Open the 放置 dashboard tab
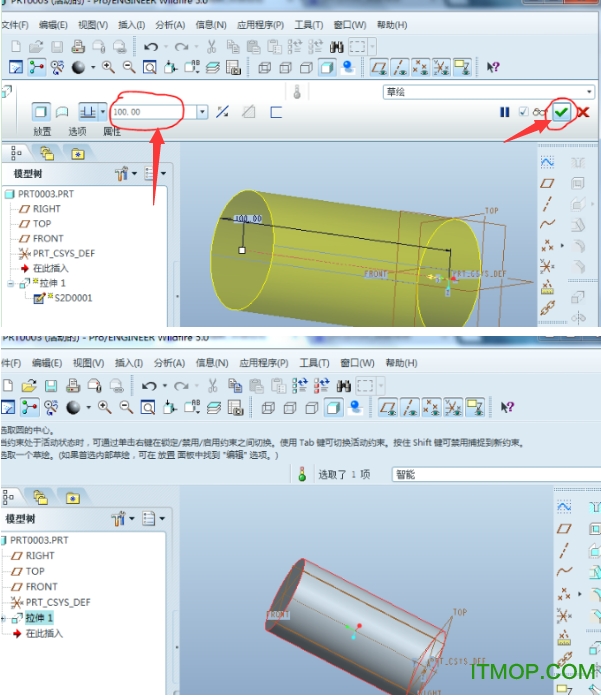601x697 pixels. (x=42, y=131)
